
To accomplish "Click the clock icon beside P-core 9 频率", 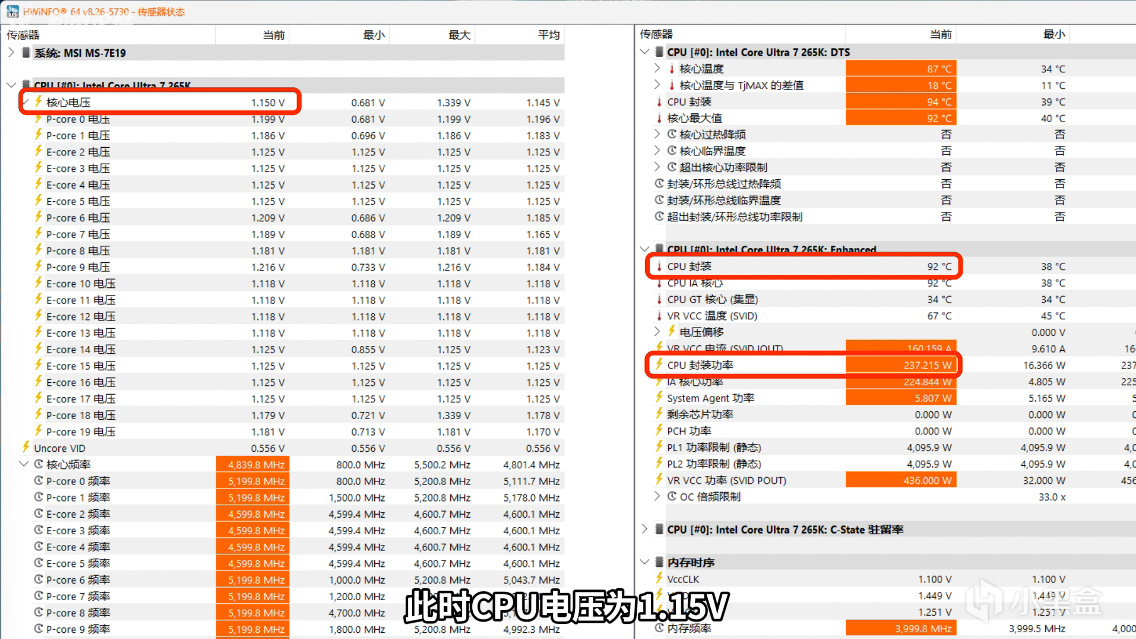I will [x=38, y=629].
